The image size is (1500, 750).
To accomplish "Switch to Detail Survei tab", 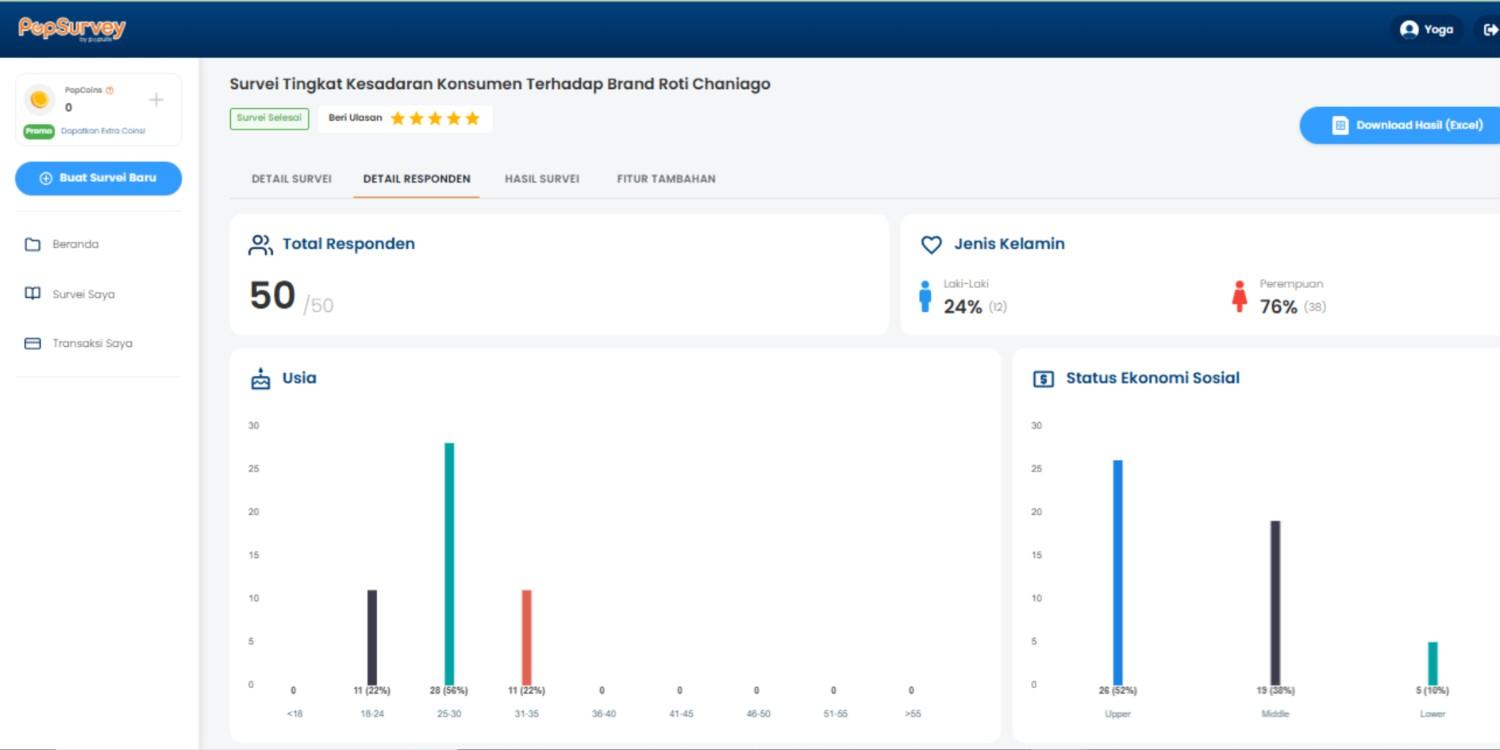I will click(x=291, y=179).
